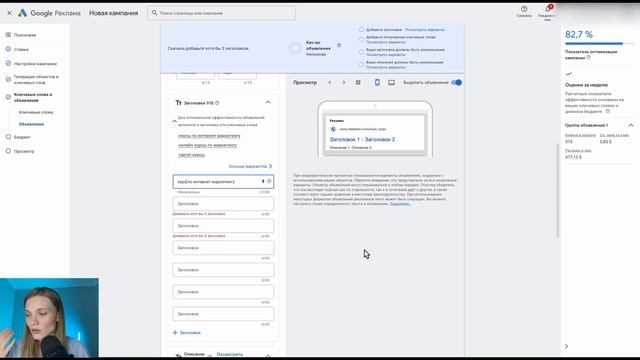
Task: Click info icon beside Показатель оптимизации кампании
Action: point(589,58)
